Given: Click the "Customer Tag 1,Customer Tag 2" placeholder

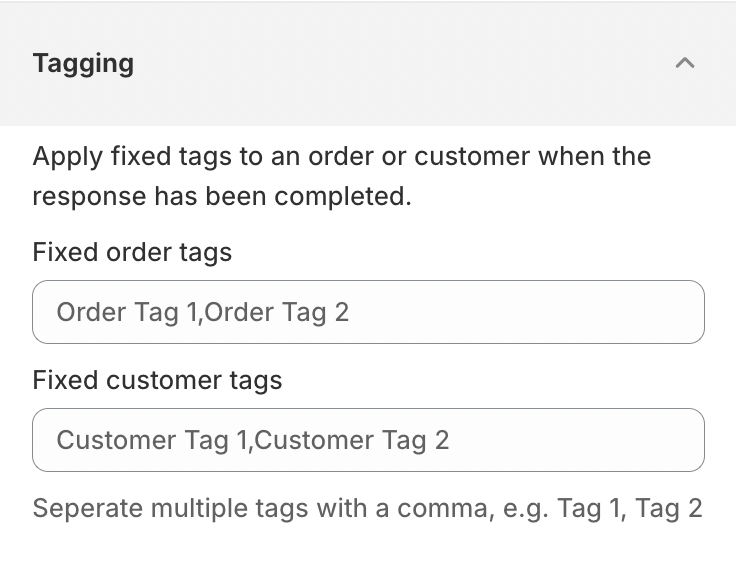Looking at the screenshot, I should click(x=253, y=440).
